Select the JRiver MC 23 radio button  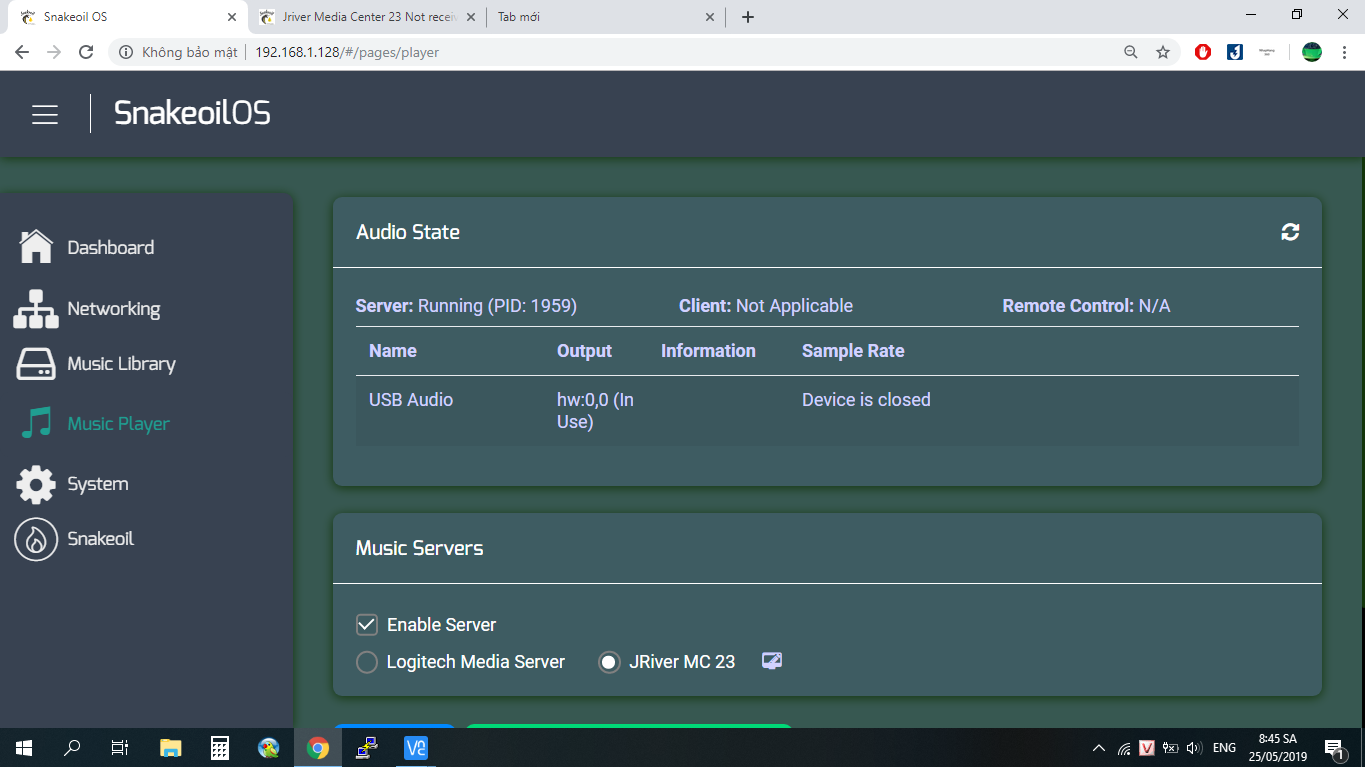609,662
